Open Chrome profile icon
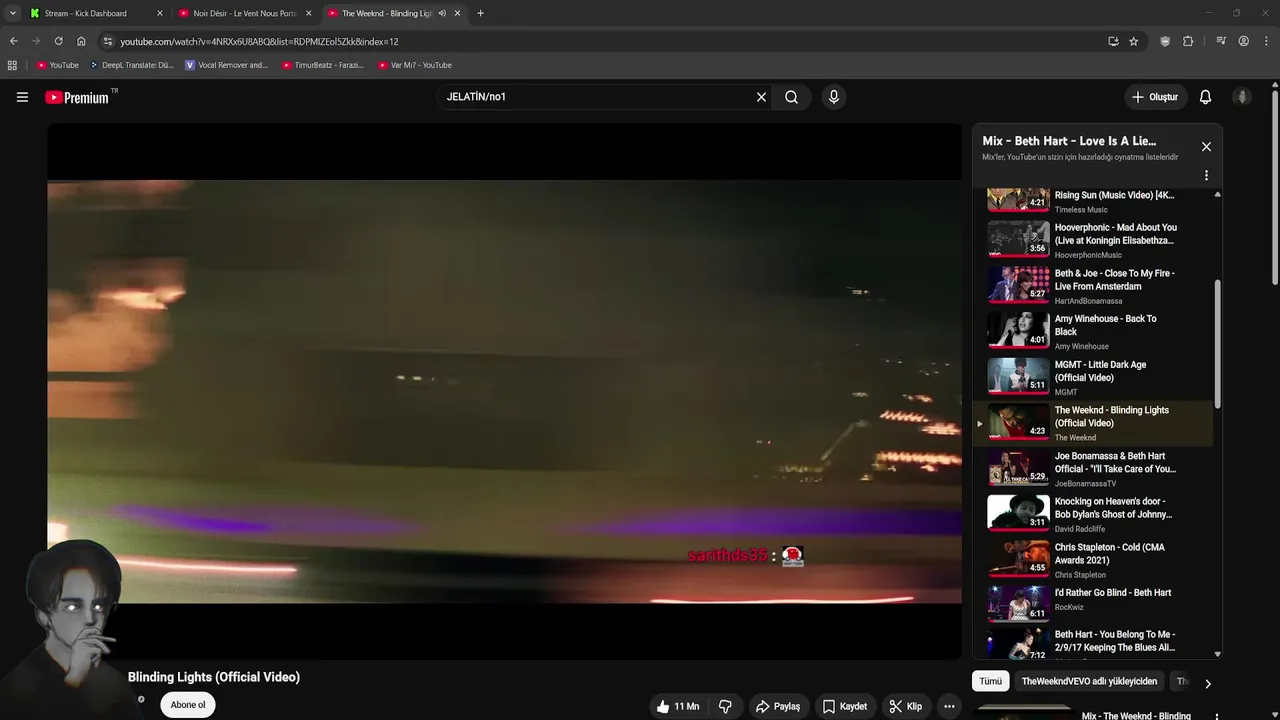Image resolution: width=1280 pixels, height=720 pixels. coord(1244,41)
